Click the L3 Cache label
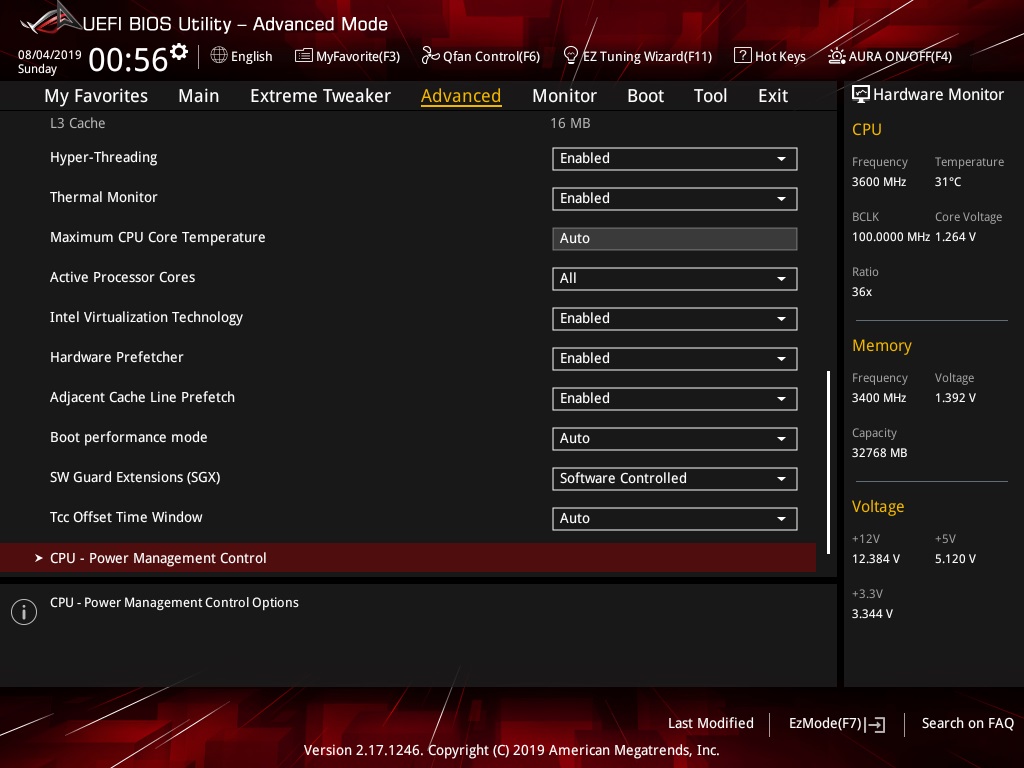This screenshot has height=768, width=1024. pyautogui.click(x=78, y=123)
